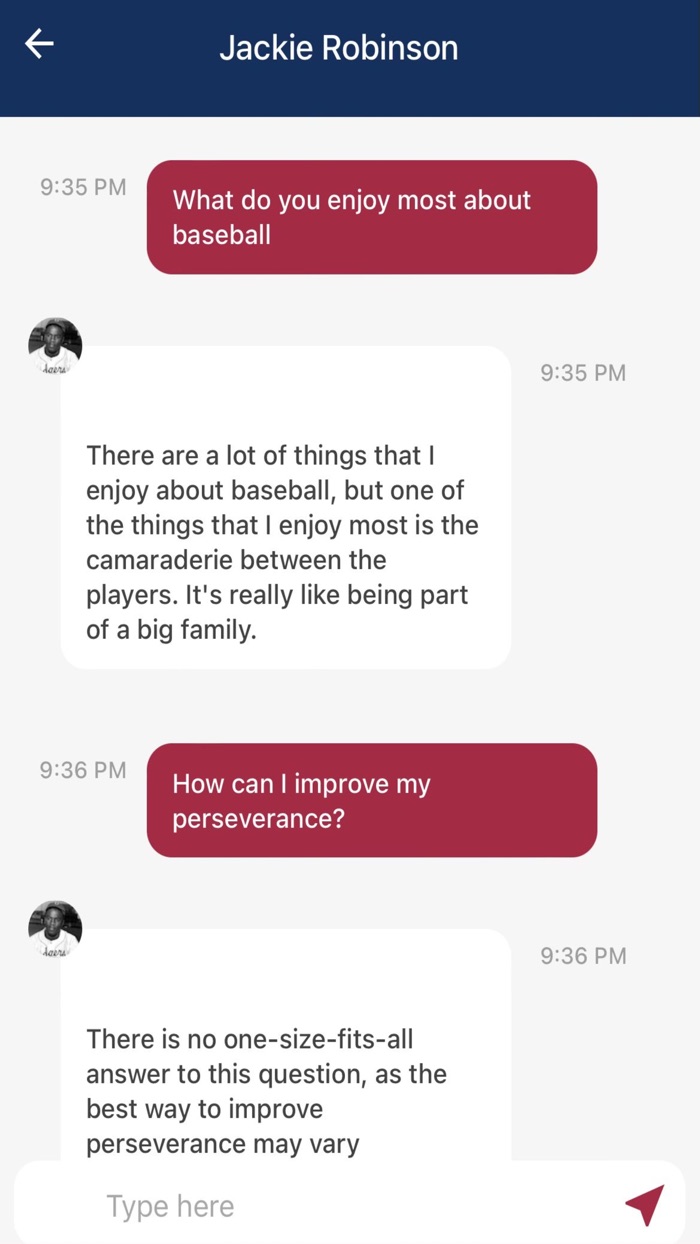This screenshot has width=700, height=1244.
Task: Click the avatar next to the perseverance reply
Action: tap(55, 928)
